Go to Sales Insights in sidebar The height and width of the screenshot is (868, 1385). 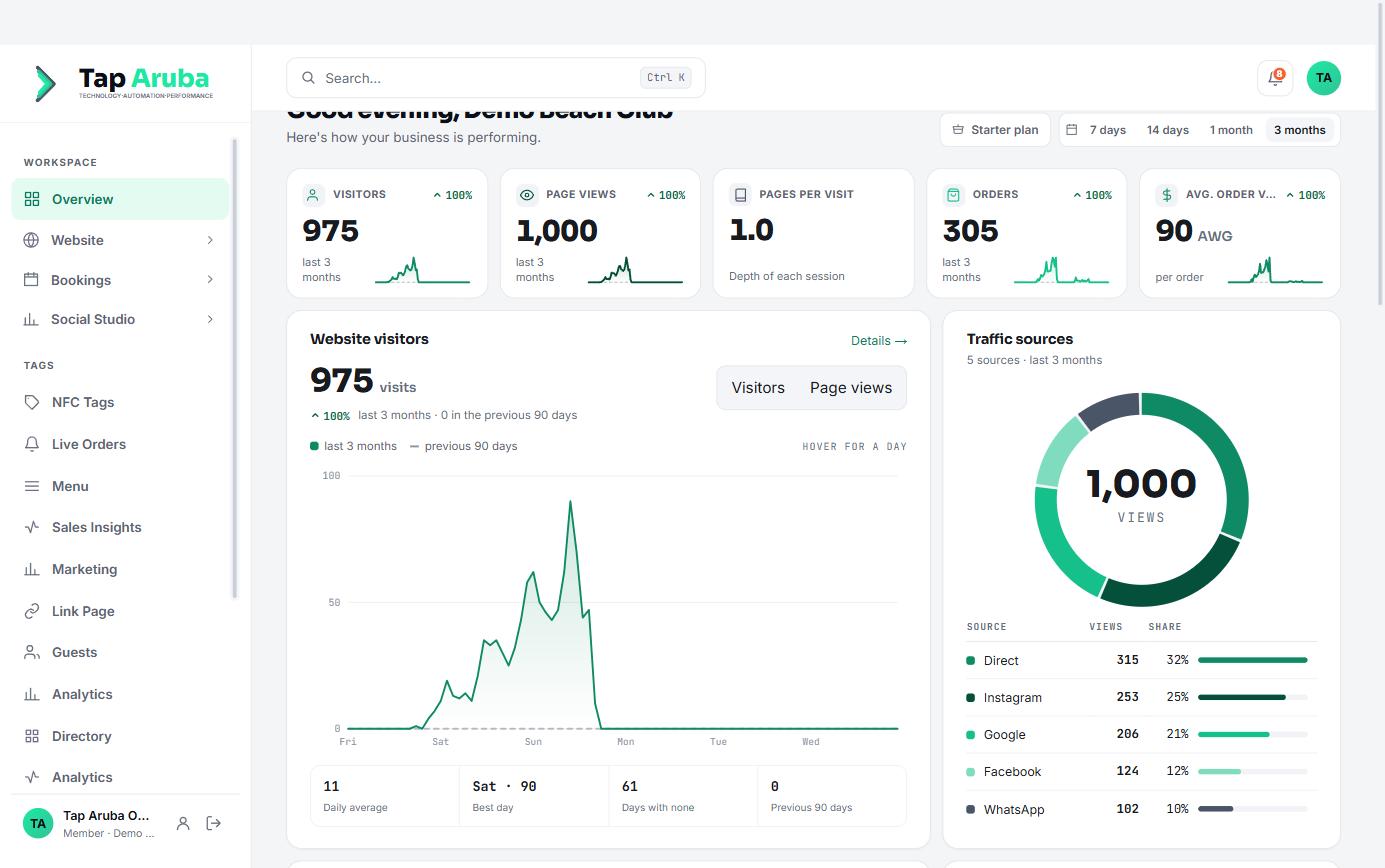click(120, 527)
